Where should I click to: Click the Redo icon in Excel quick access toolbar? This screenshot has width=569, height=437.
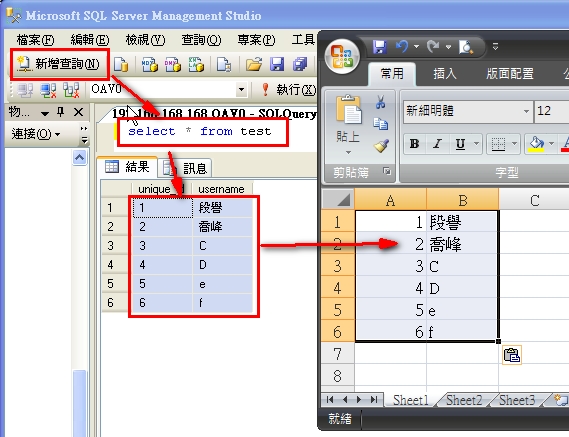point(434,47)
